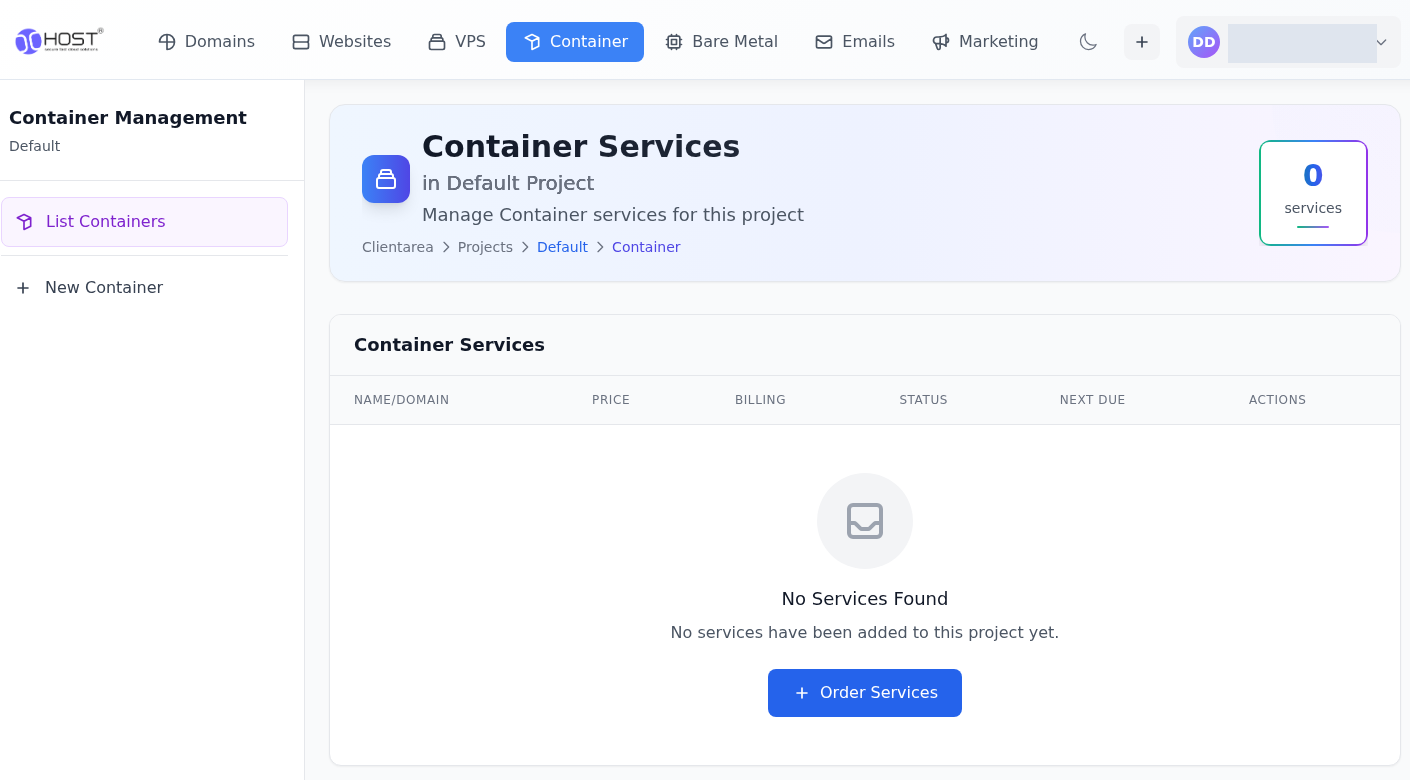Click the NEXT DUE column header
Image resolution: width=1410 pixels, height=780 pixels.
[1092, 400]
